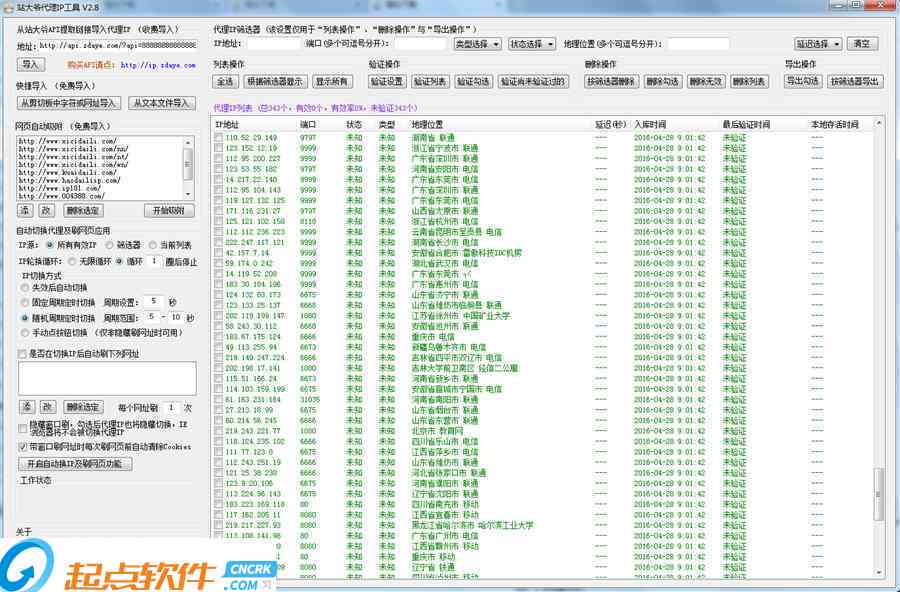
Task: Uncheck the auto-clear Cookies checkbox
Action: point(22,447)
